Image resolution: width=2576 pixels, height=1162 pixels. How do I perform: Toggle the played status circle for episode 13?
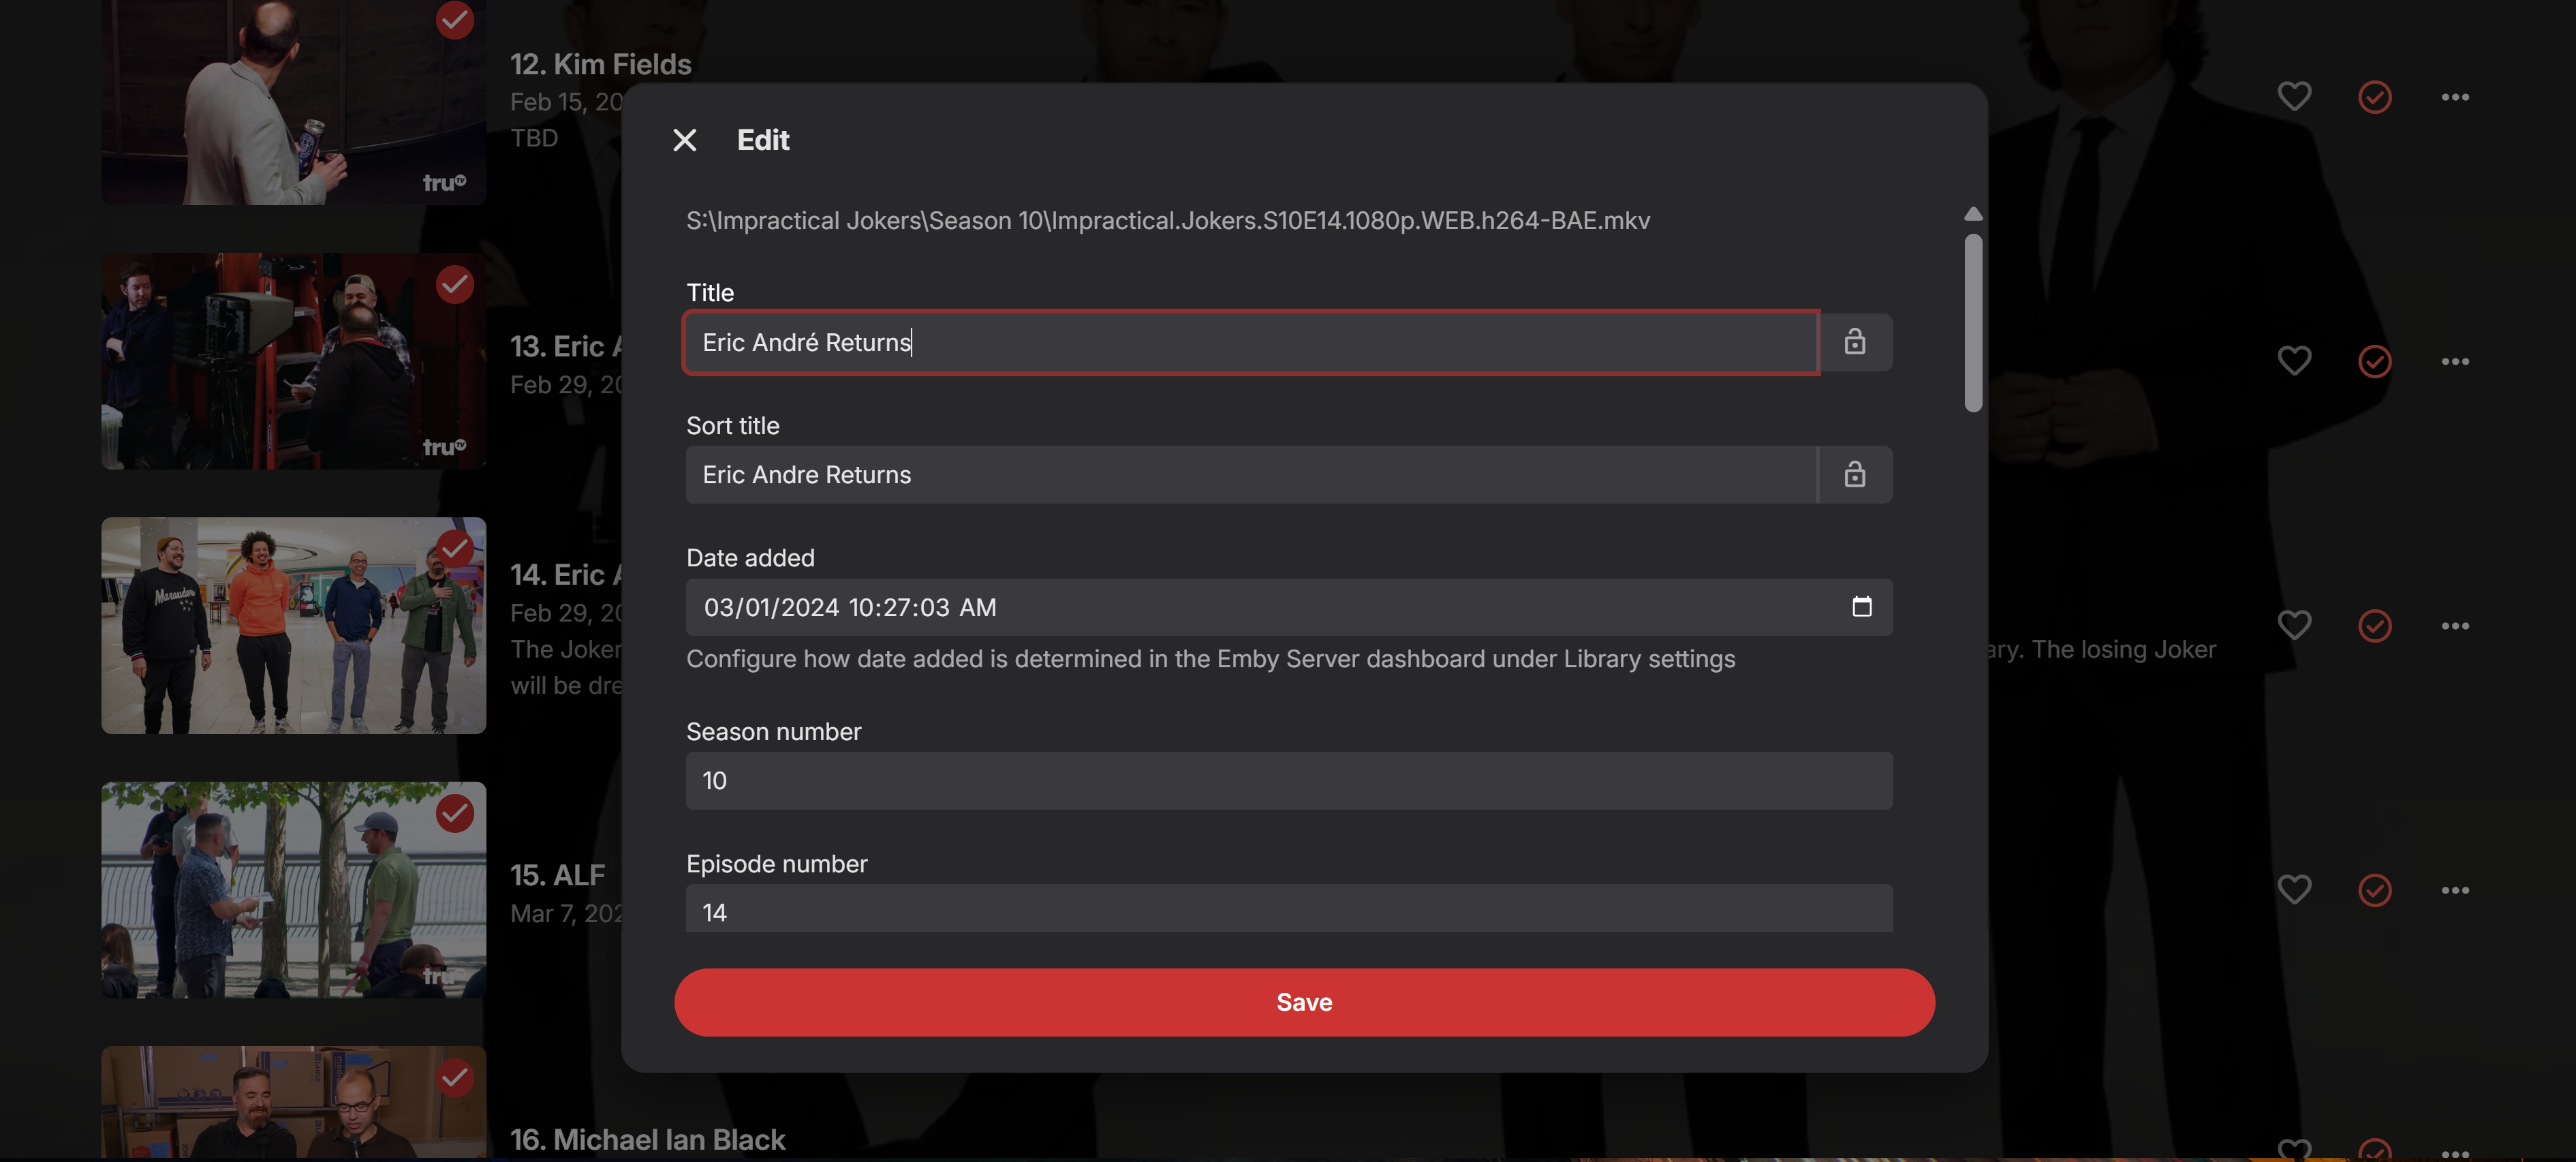point(2374,361)
